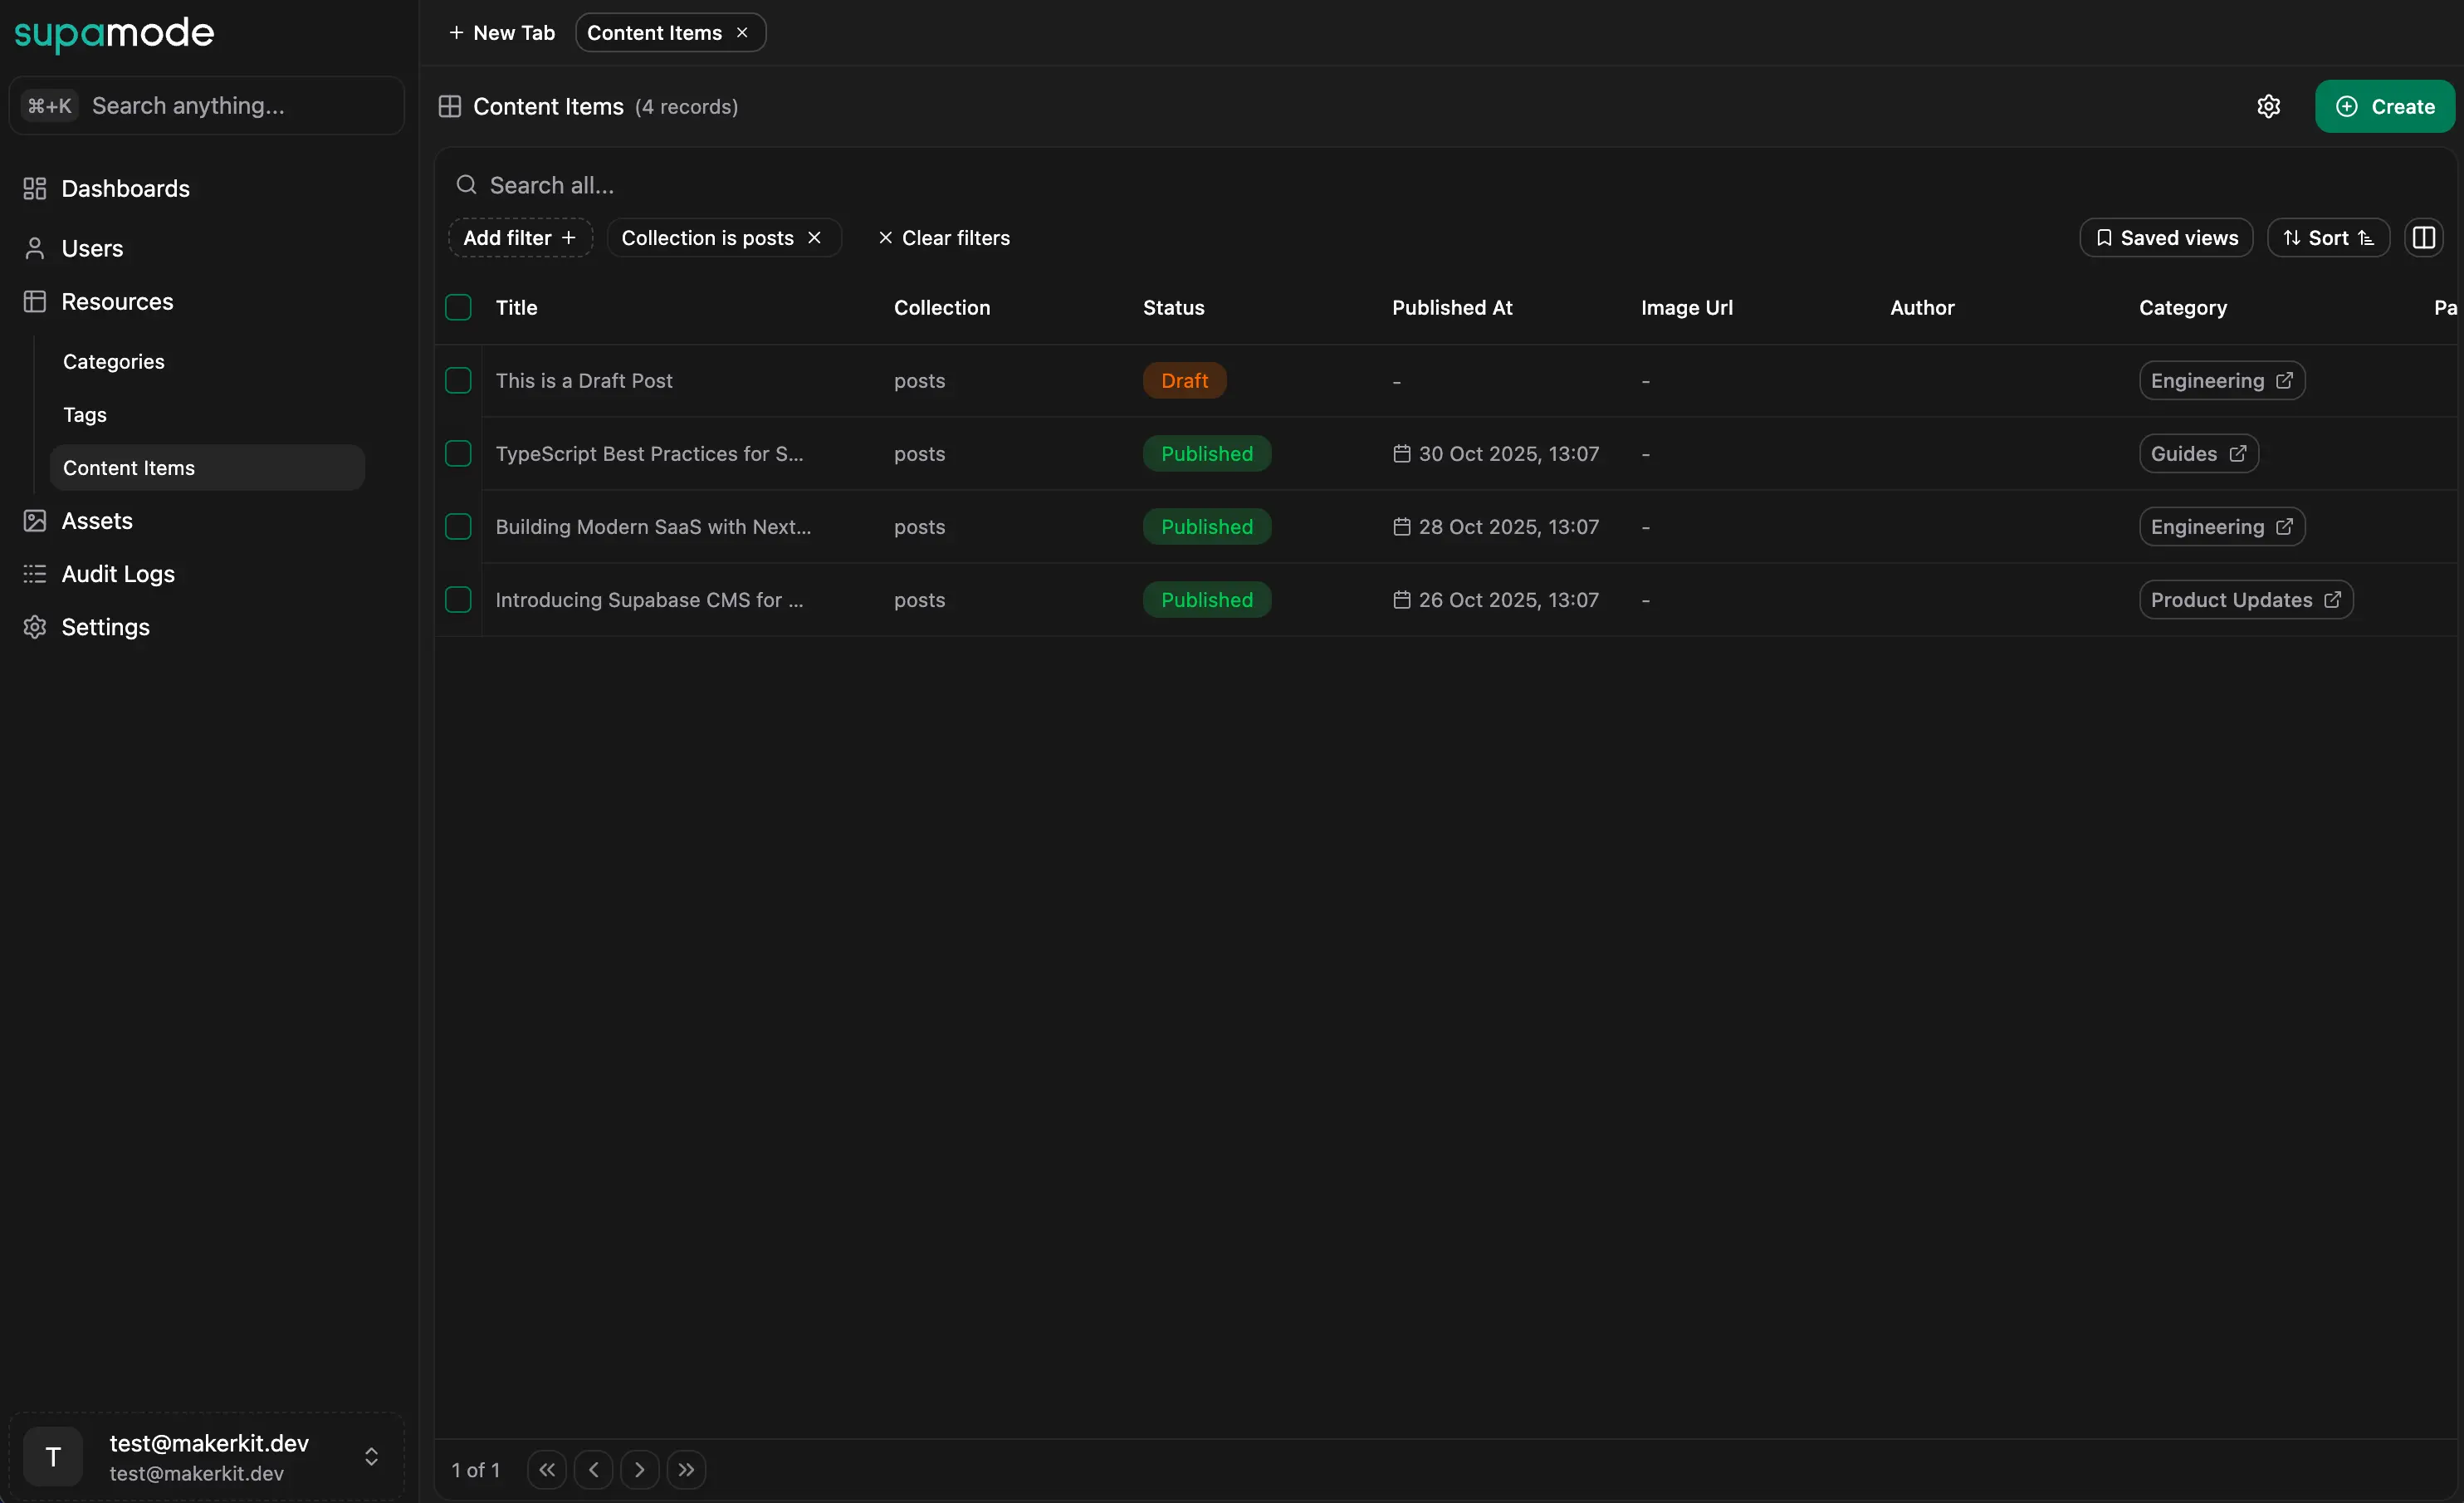Viewport: 2464px width, 1503px height.
Task: Switch to the Content Items tab
Action: (655, 32)
